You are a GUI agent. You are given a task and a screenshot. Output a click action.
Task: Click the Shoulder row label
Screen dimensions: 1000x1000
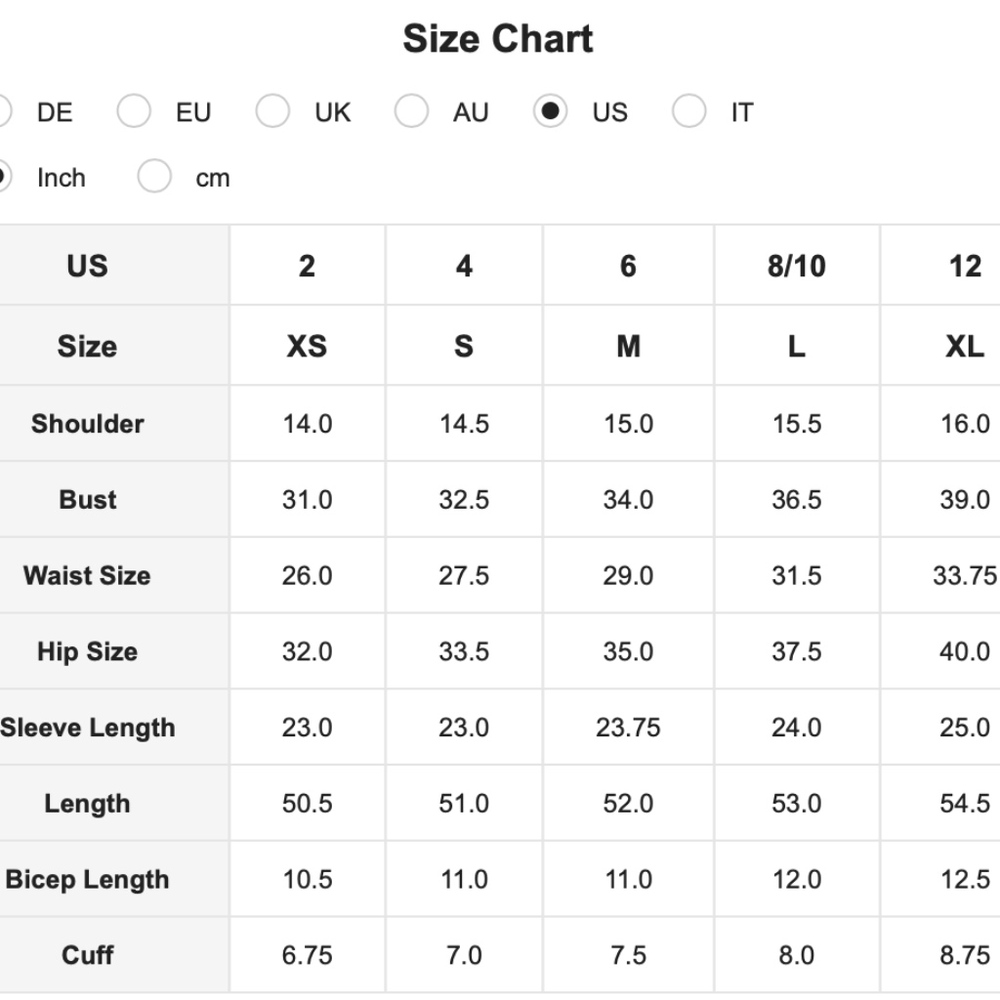[x=87, y=424]
